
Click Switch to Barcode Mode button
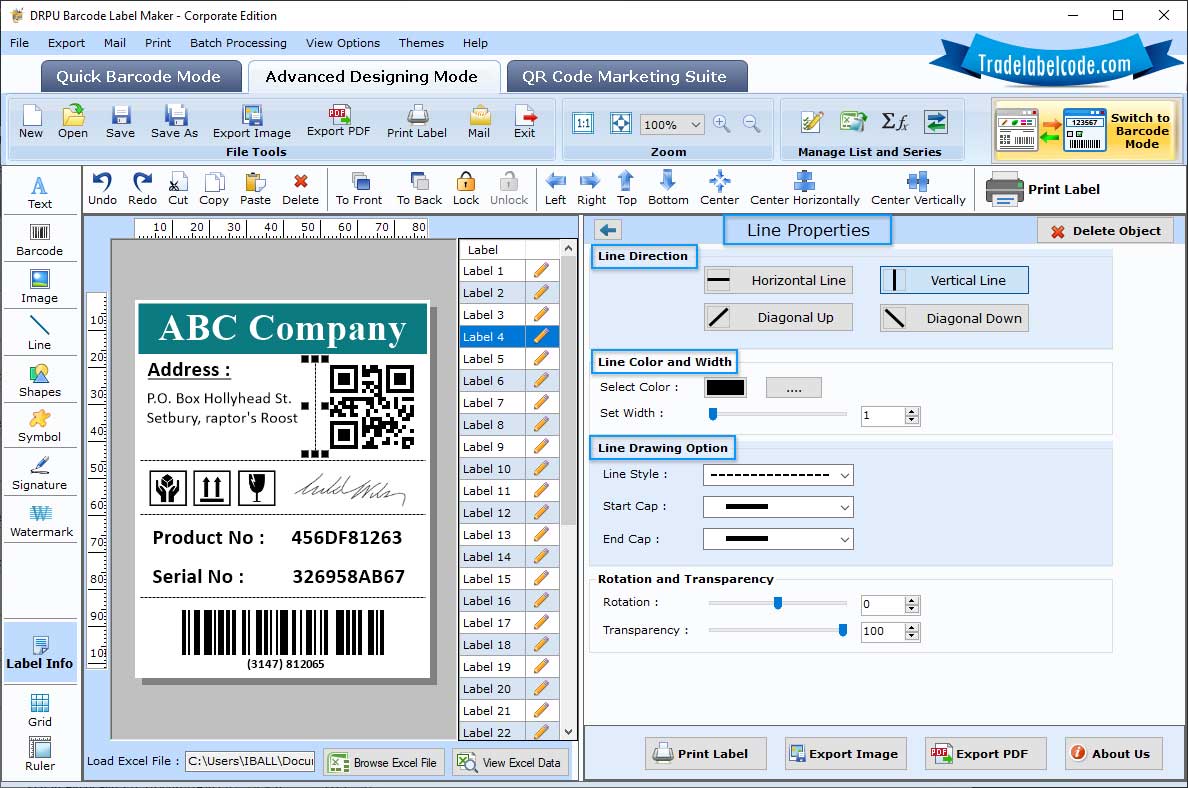click(1085, 130)
